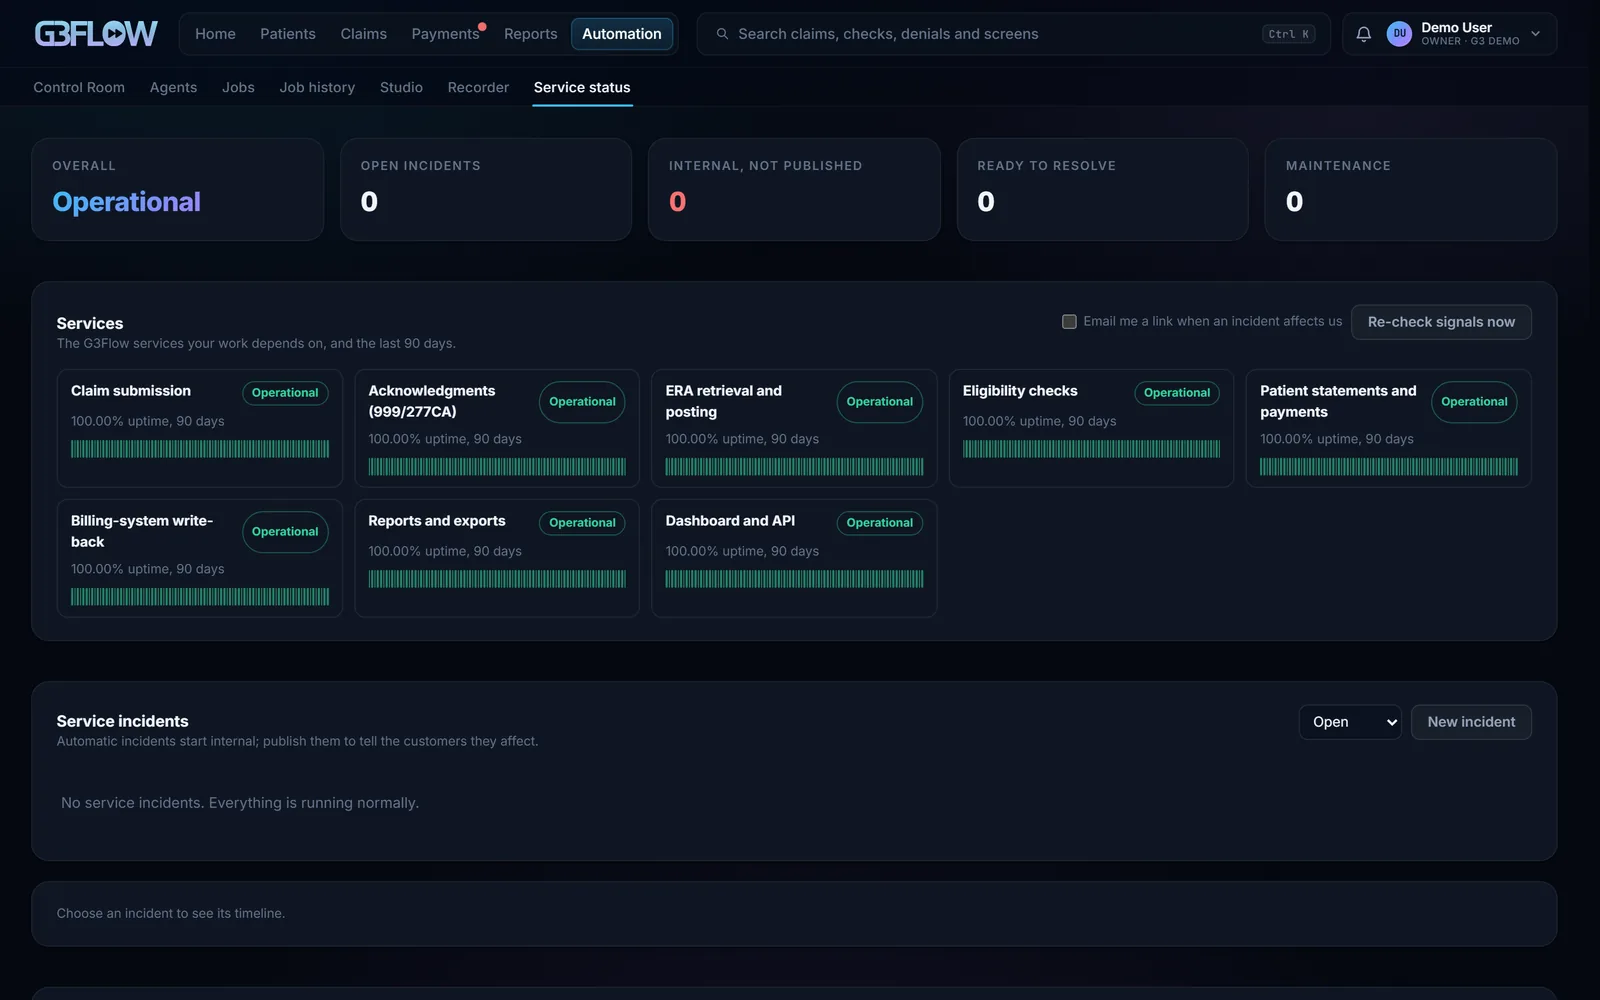Click the Claim submission service title
This screenshot has height=1000, width=1600.
point(131,391)
